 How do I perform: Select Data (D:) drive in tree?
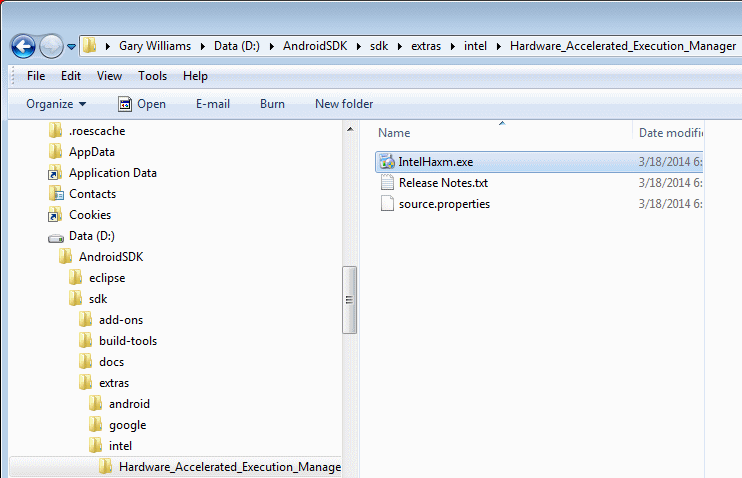click(x=92, y=236)
